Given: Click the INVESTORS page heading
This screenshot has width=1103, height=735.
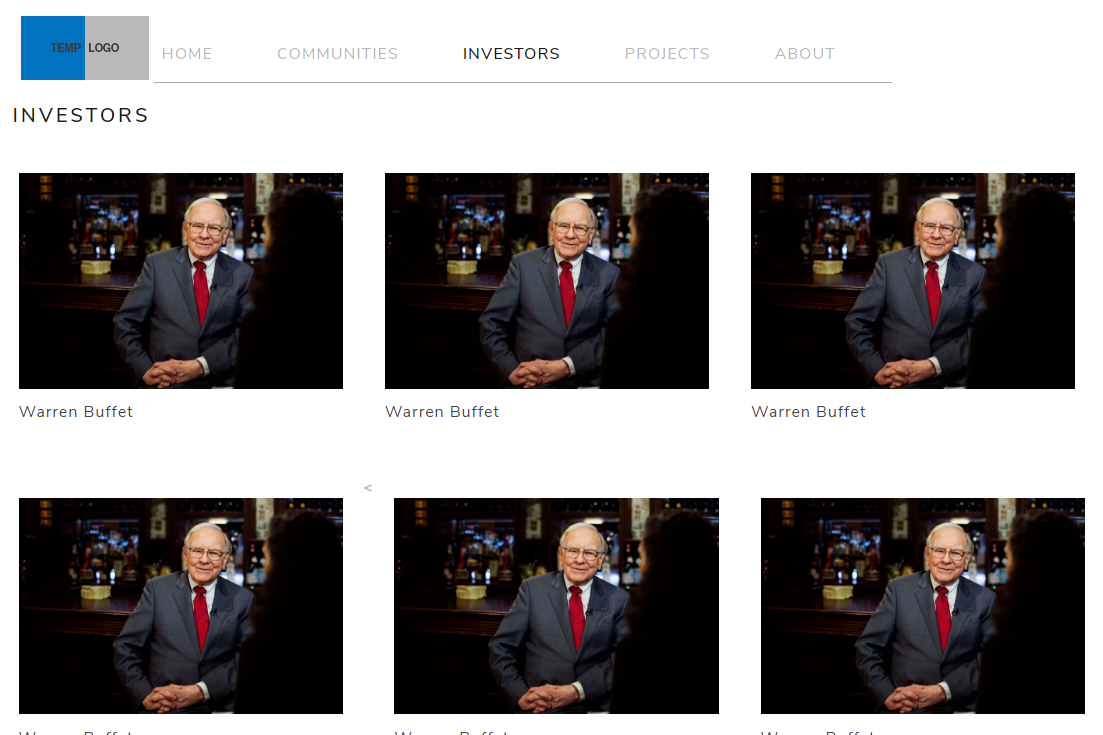Looking at the screenshot, I should coord(81,115).
